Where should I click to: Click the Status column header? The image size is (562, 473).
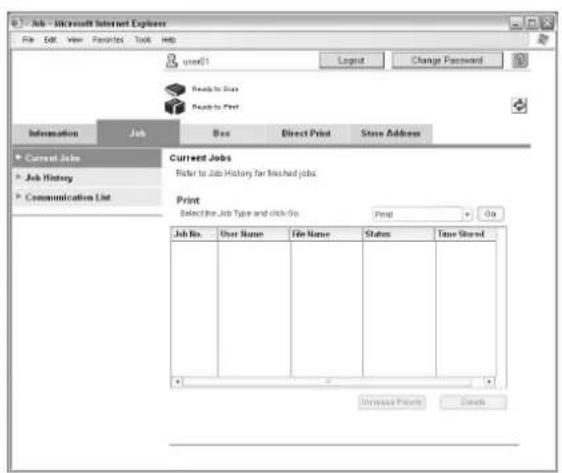tap(399, 234)
